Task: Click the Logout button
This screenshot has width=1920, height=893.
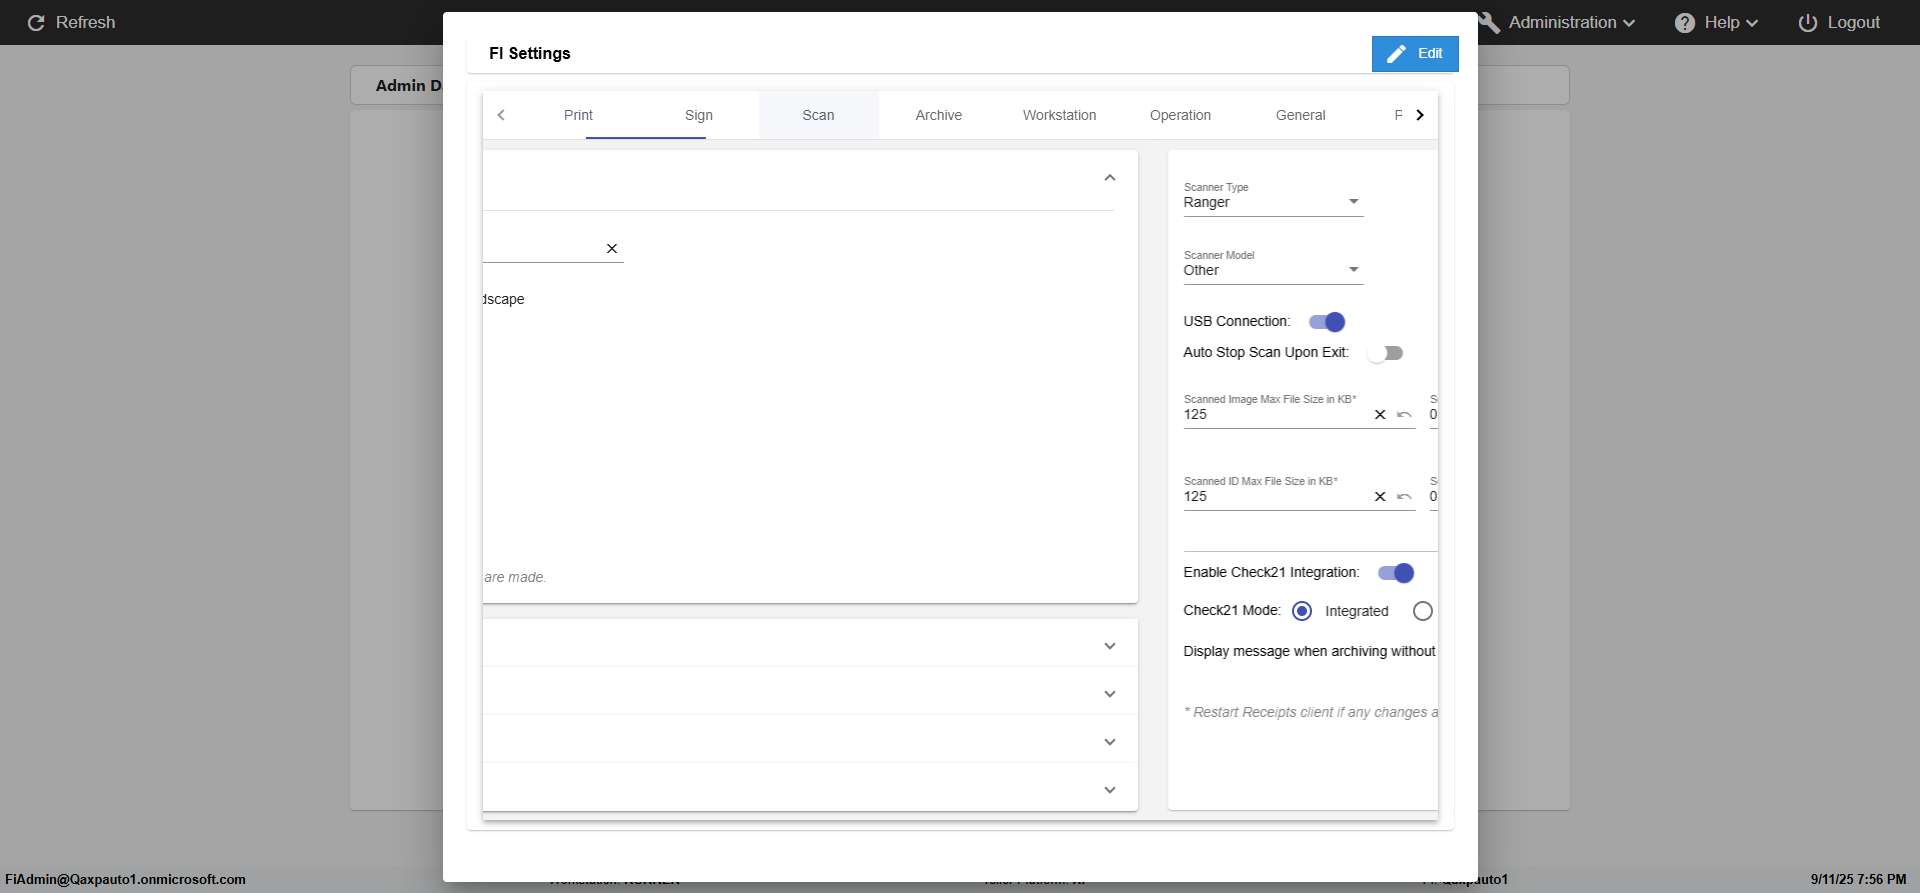Action: pyautogui.click(x=1839, y=23)
